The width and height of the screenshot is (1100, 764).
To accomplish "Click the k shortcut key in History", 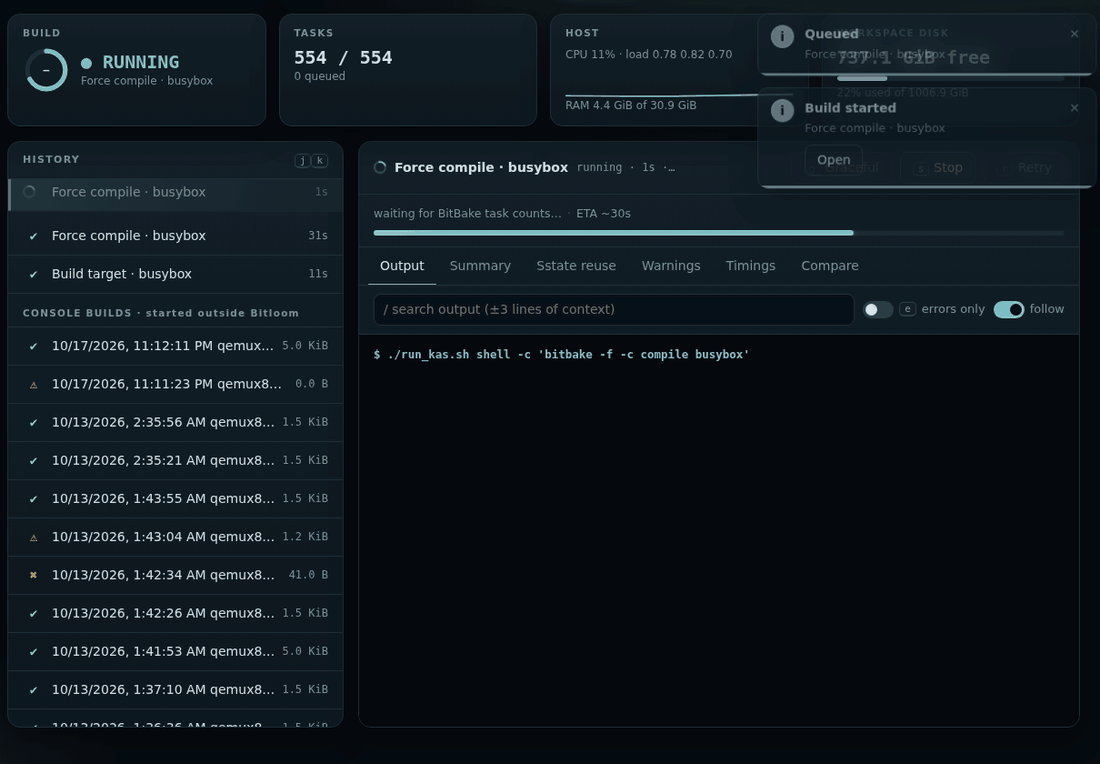I will (319, 161).
